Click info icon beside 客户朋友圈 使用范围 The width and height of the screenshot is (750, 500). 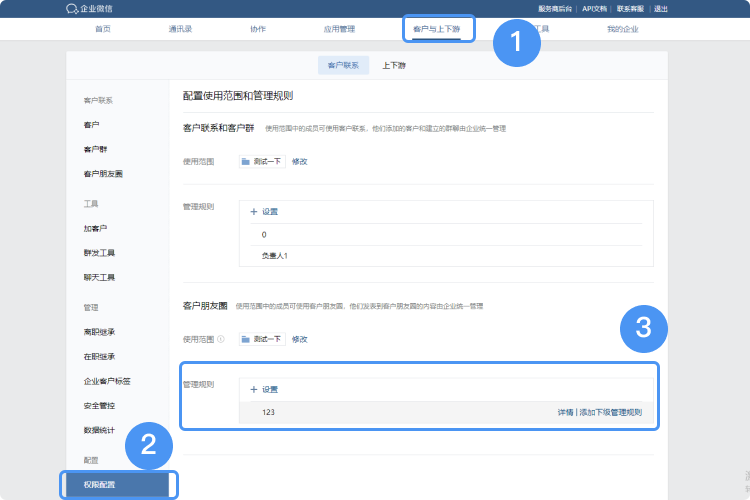point(221,339)
